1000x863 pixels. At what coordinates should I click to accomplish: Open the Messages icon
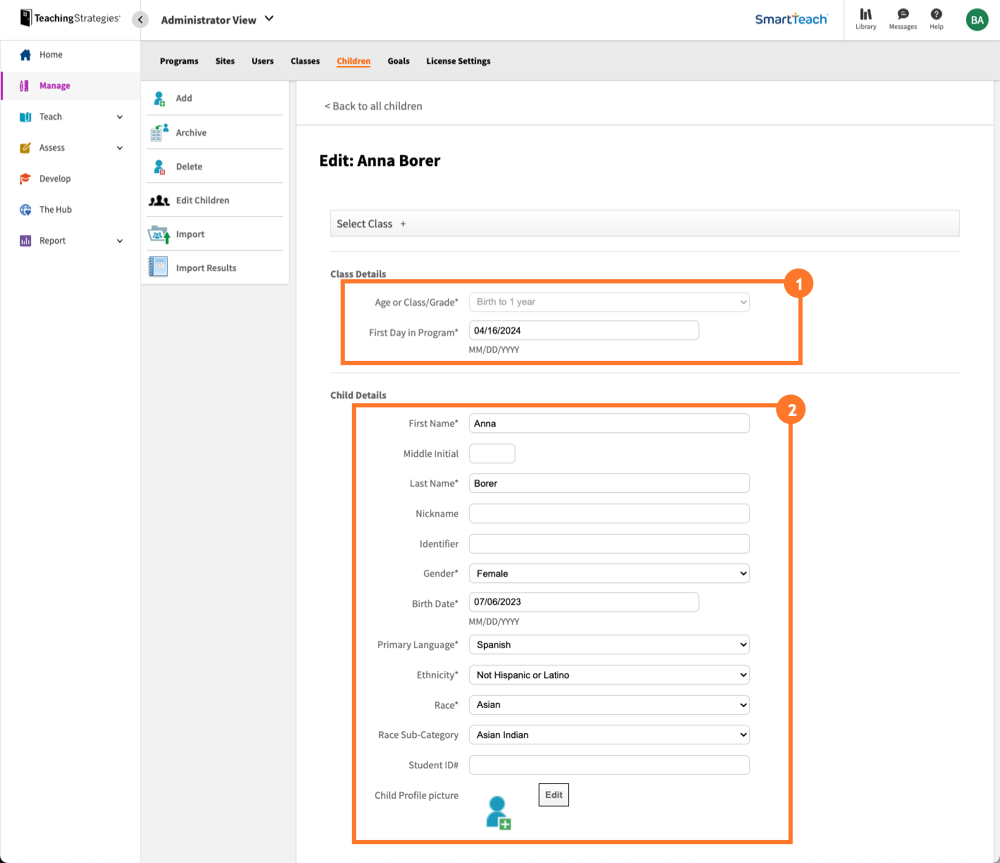point(902,18)
